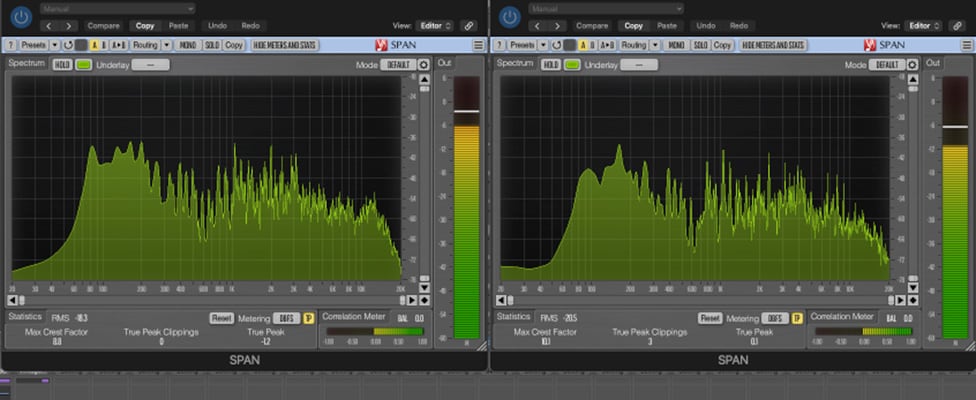
Task: Open the help question mark in the left SPAN
Action: 11,45
